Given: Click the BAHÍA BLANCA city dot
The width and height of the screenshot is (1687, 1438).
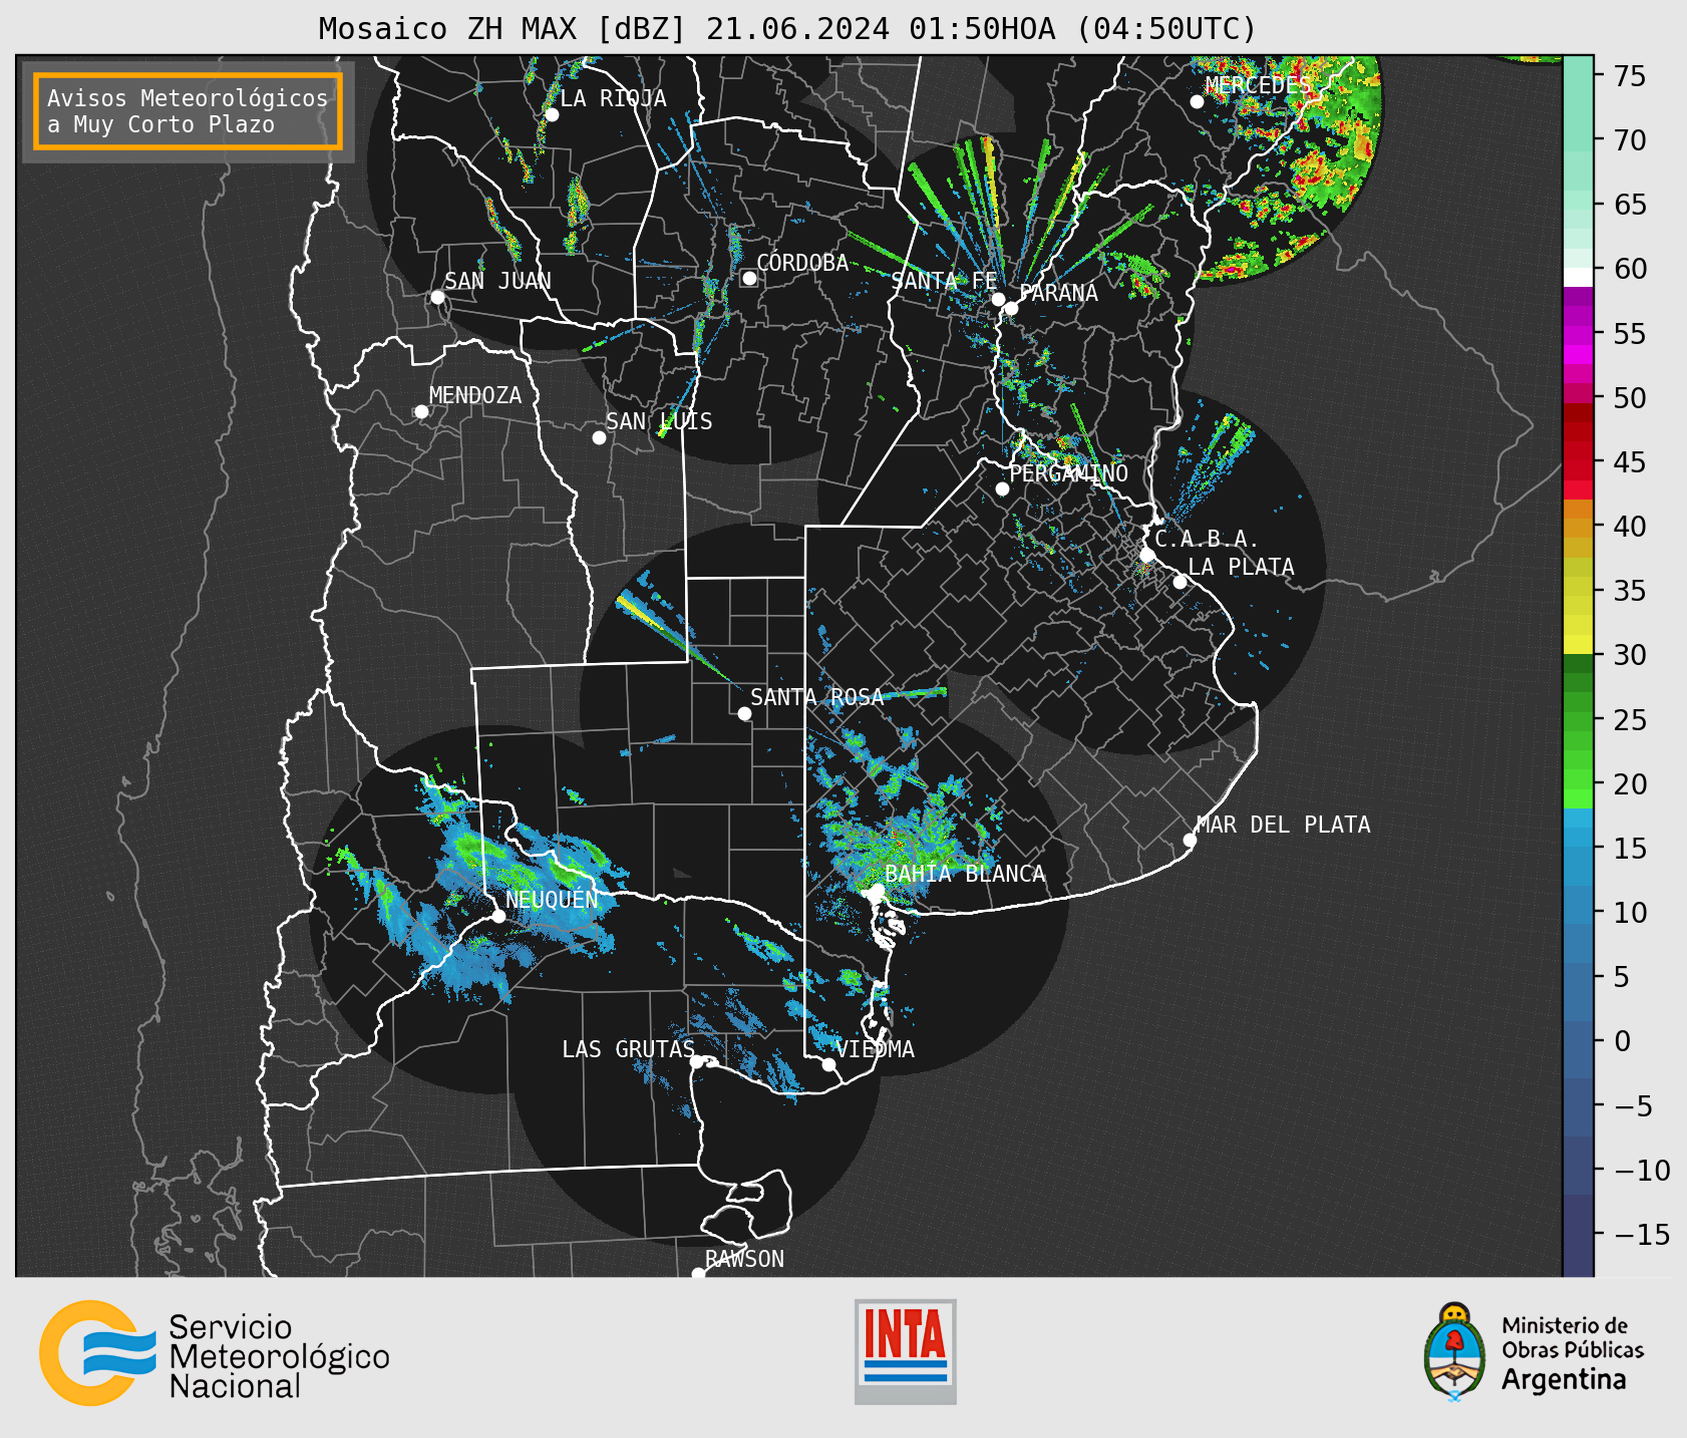Looking at the screenshot, I should click(x=877, y=890).
